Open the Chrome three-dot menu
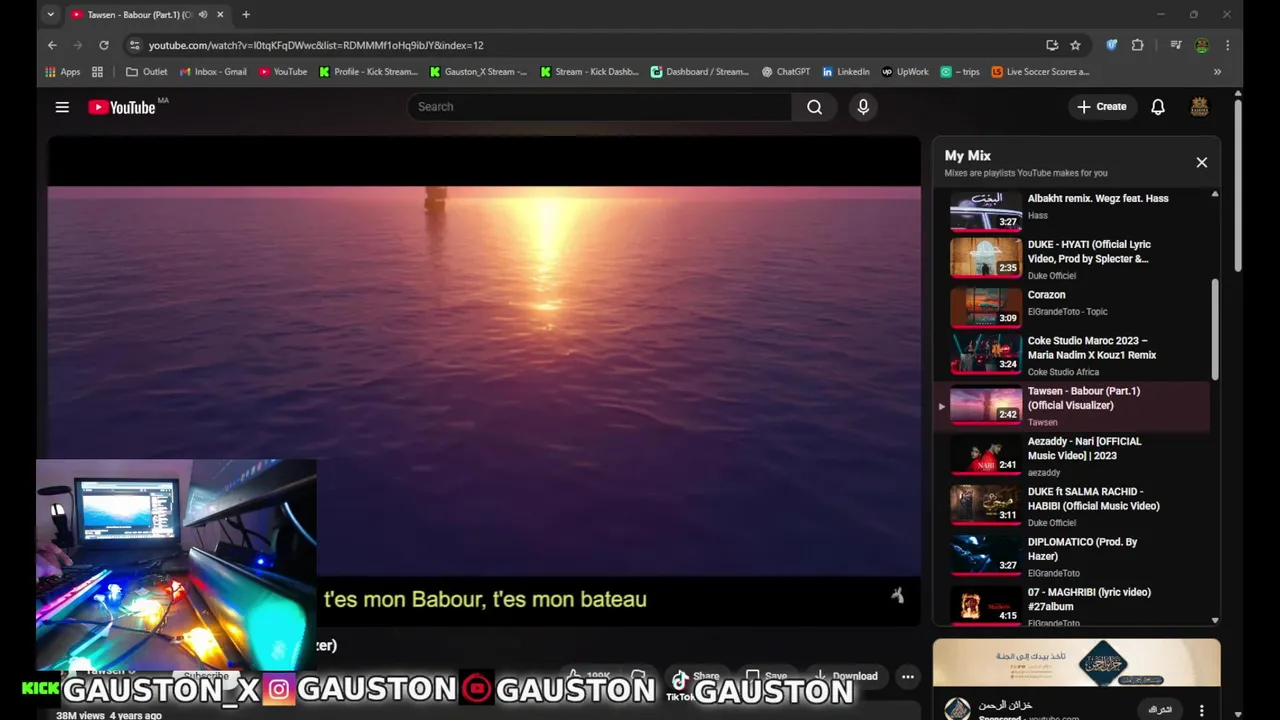The width and height of the screenshot is (1280, 720). pyautogui.click(x=1227, y=45)
